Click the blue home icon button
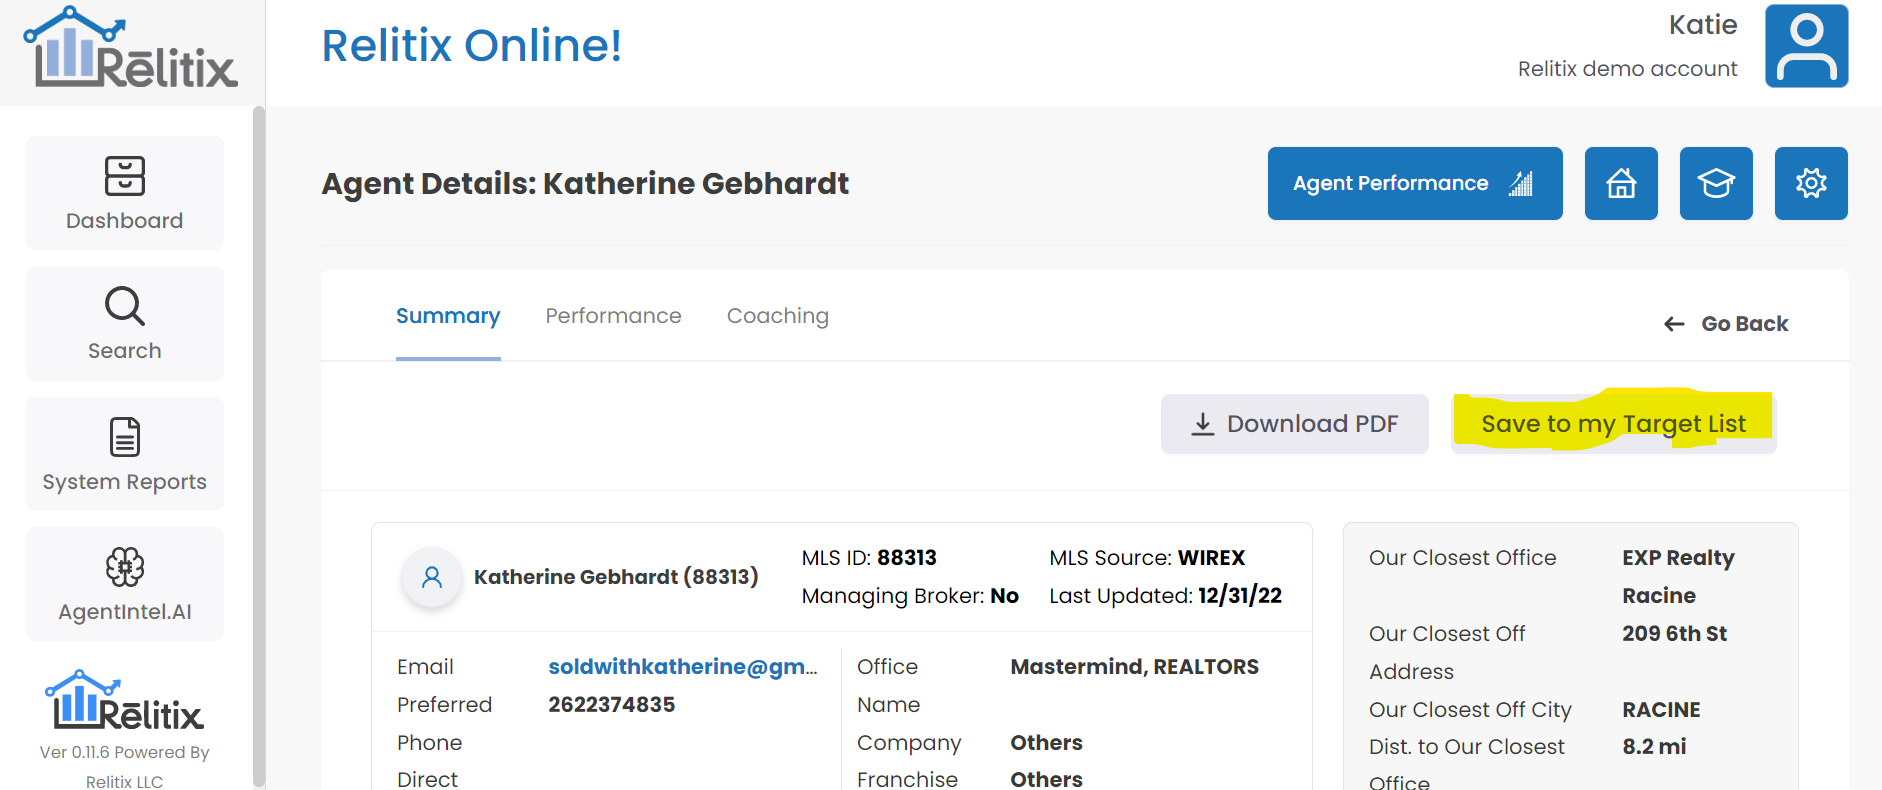 click(1621, 183)
